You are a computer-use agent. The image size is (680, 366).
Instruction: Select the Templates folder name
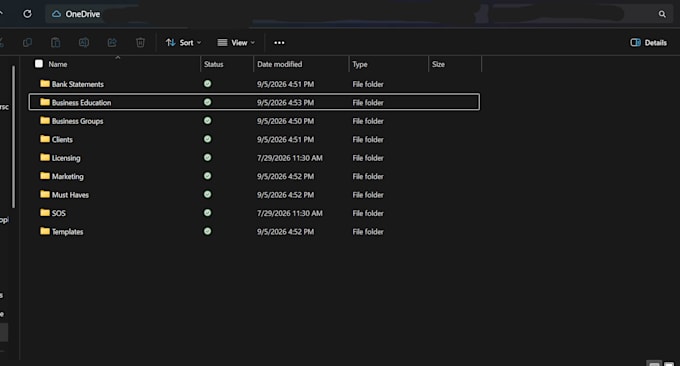click(x=67, y=232)
